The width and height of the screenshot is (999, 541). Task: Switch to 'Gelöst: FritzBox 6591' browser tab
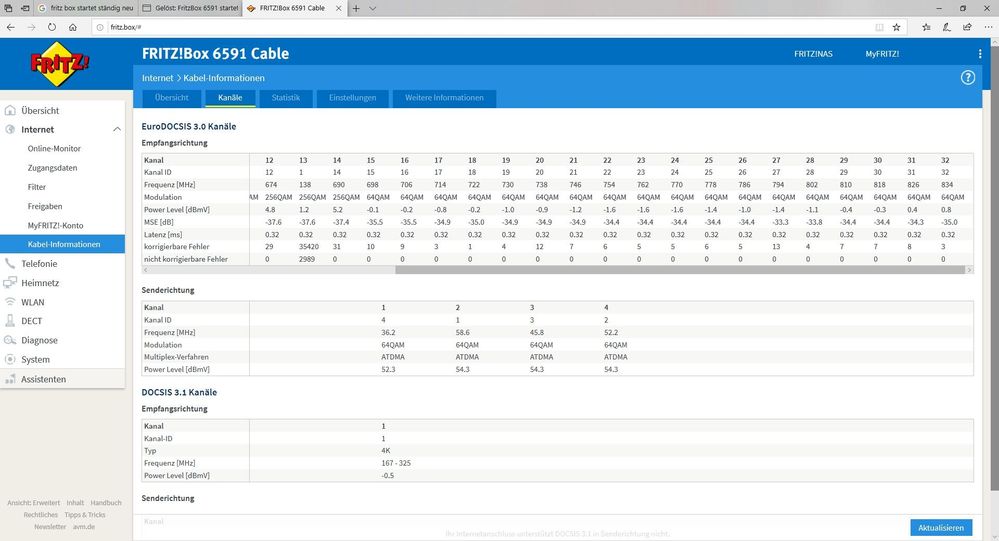click(190, 8)
